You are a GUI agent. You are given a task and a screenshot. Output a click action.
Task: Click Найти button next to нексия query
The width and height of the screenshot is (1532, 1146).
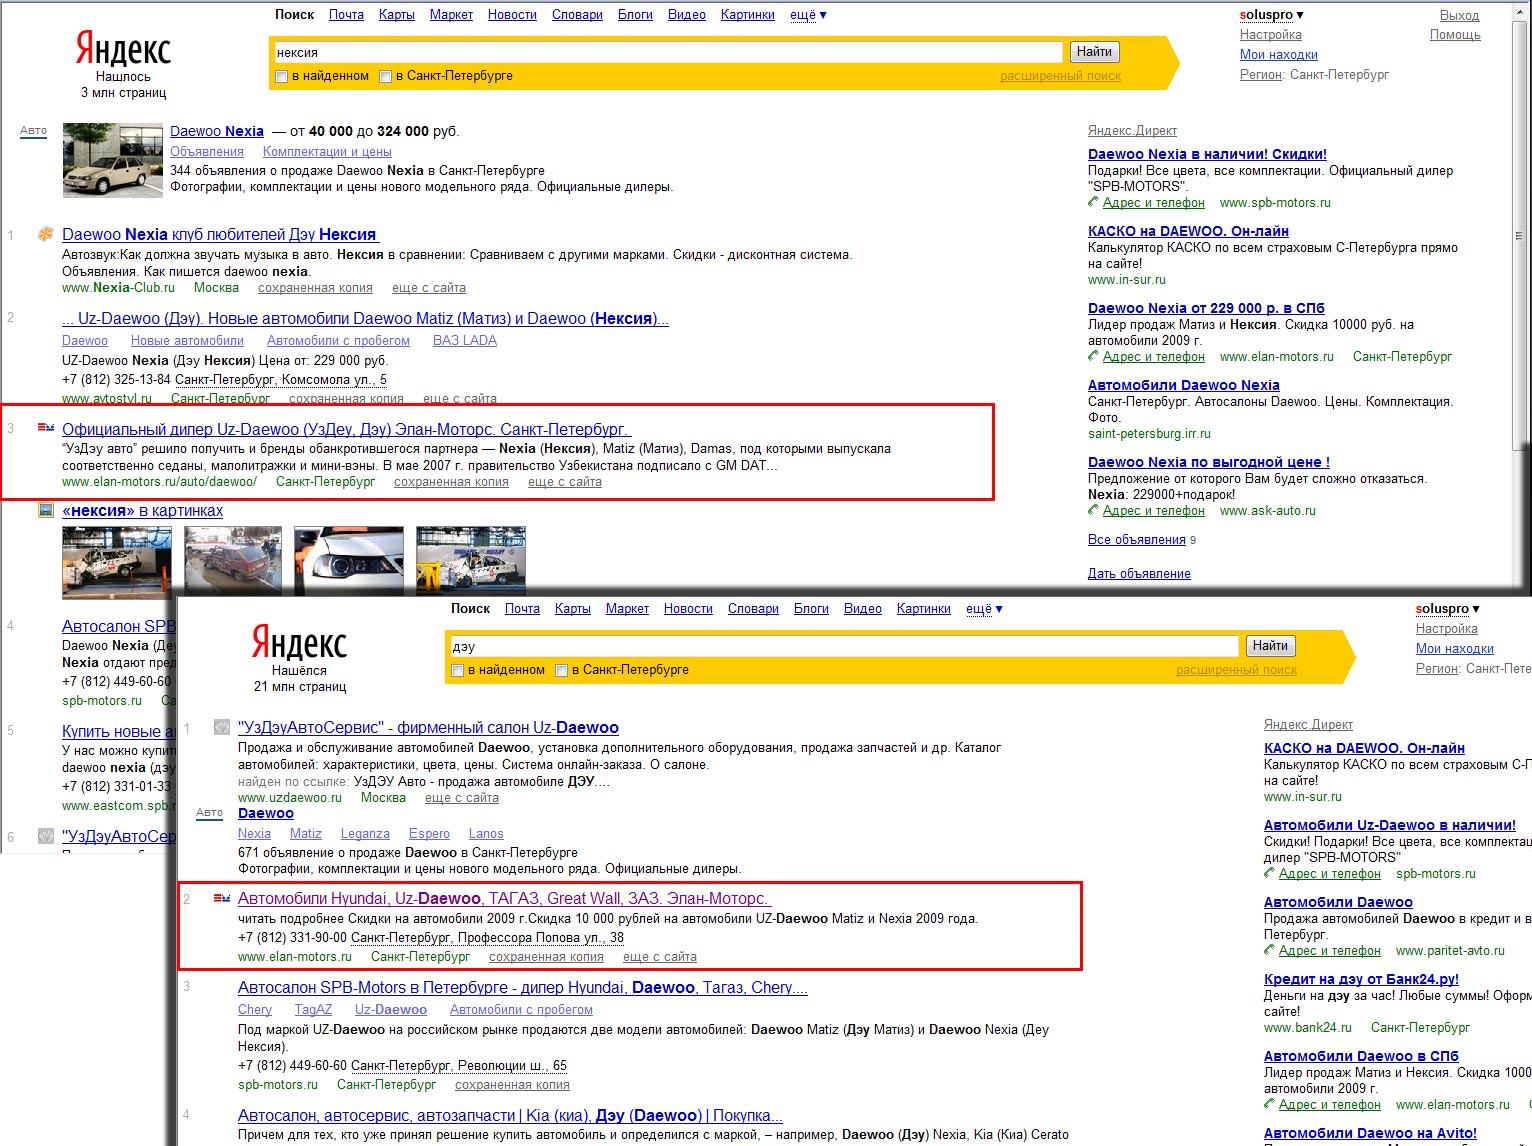1094,52
